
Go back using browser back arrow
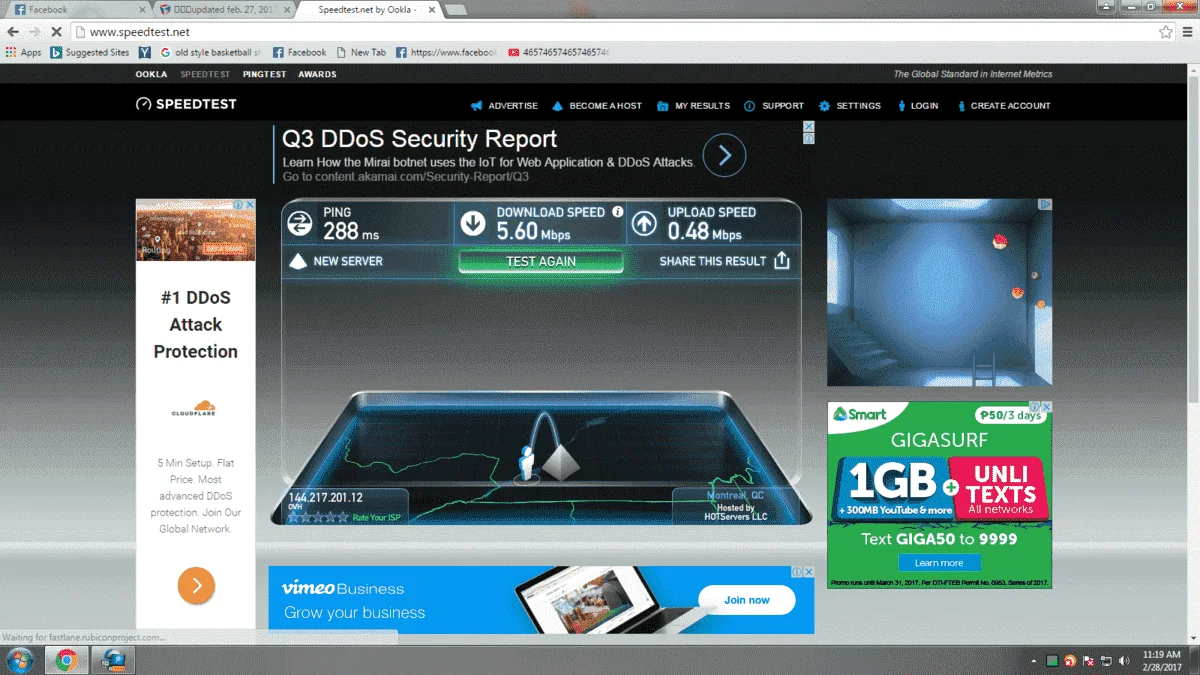coord(13,32)
